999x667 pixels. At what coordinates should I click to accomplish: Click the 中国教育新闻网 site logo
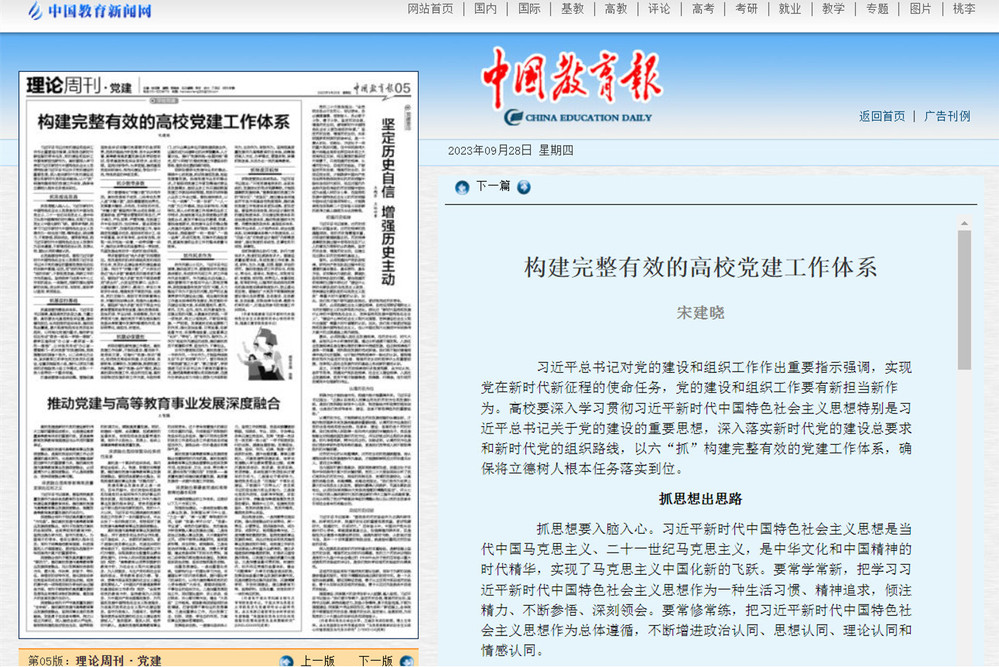point(90,12)
